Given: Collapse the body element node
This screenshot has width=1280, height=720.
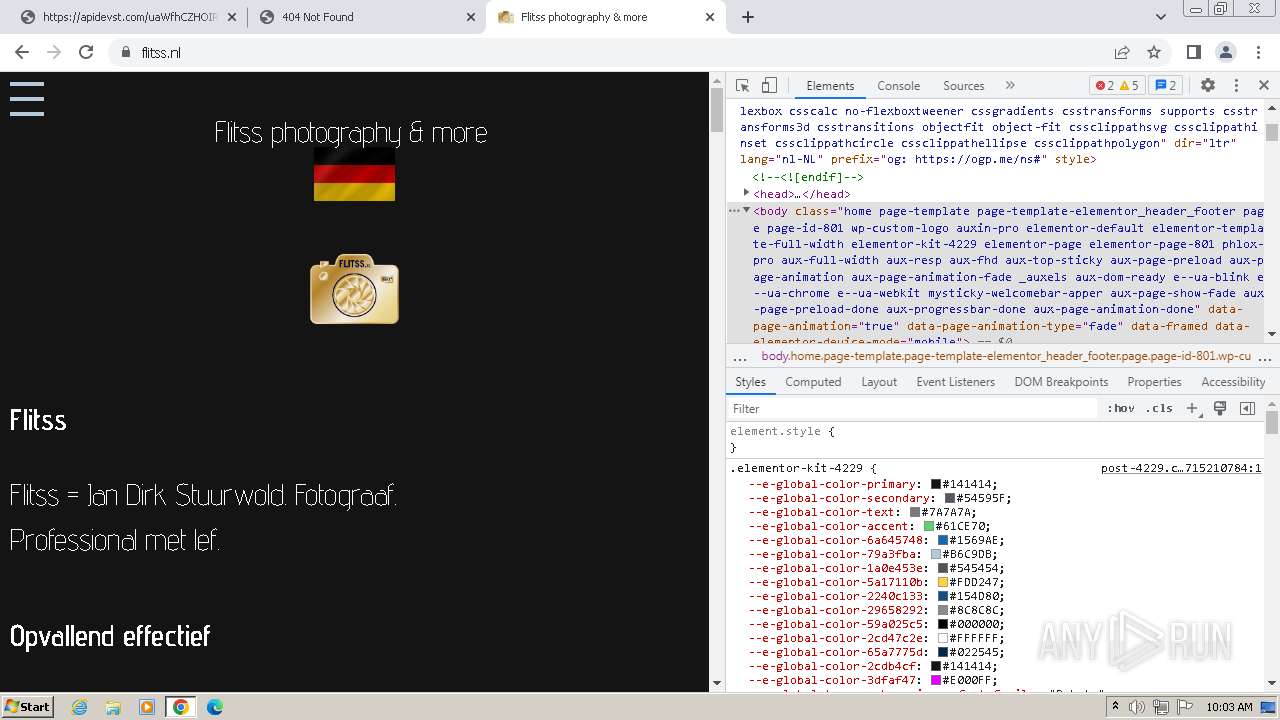Looking at the screenshot, I should 746,211.
